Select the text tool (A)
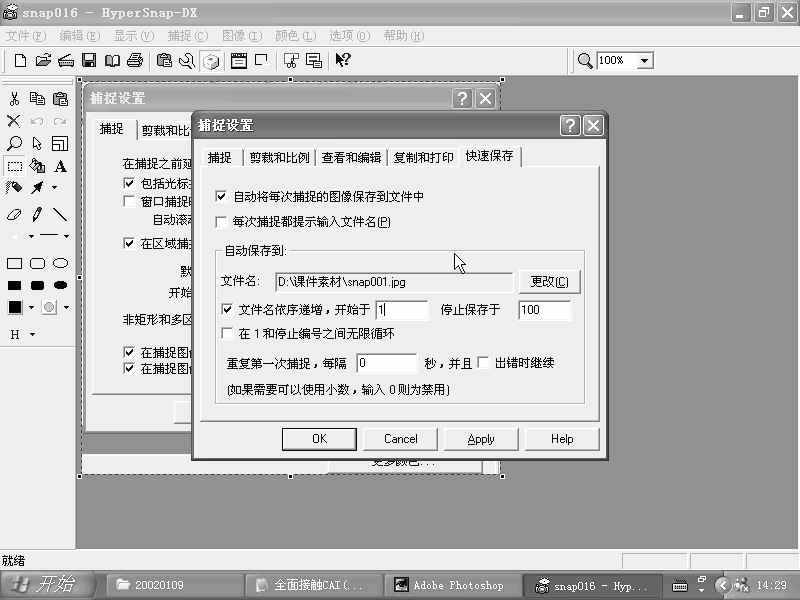Viewport: 800px width, 600px height. click(x=58, y=166)
